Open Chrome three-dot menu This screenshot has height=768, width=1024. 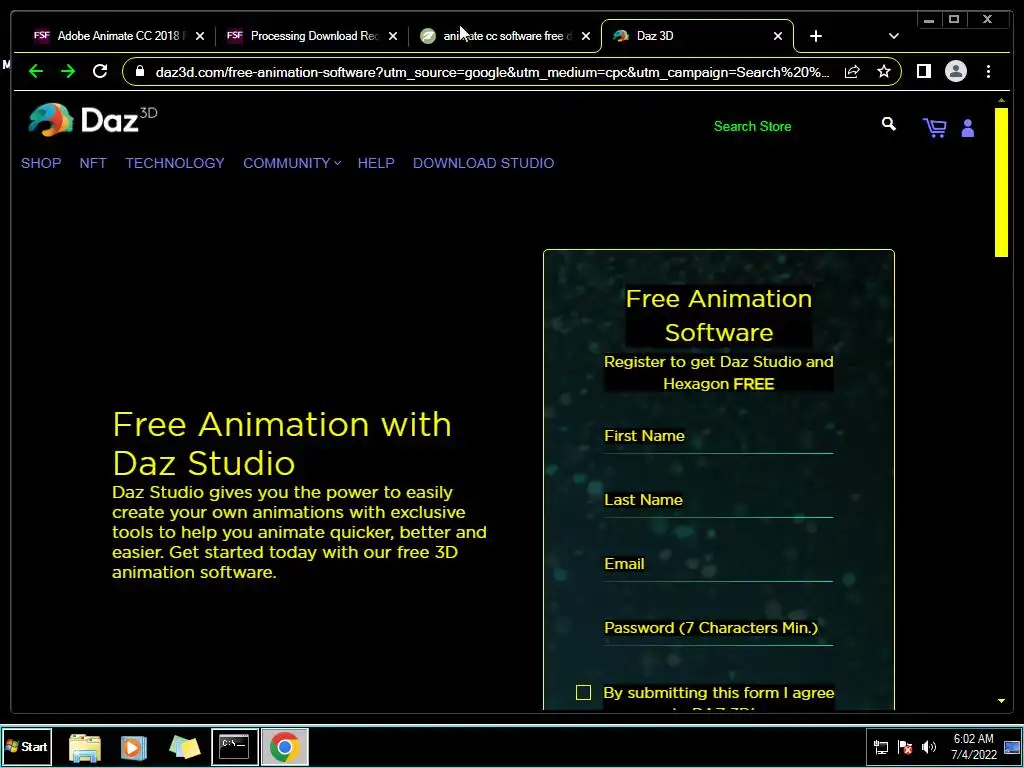(988, 71)
